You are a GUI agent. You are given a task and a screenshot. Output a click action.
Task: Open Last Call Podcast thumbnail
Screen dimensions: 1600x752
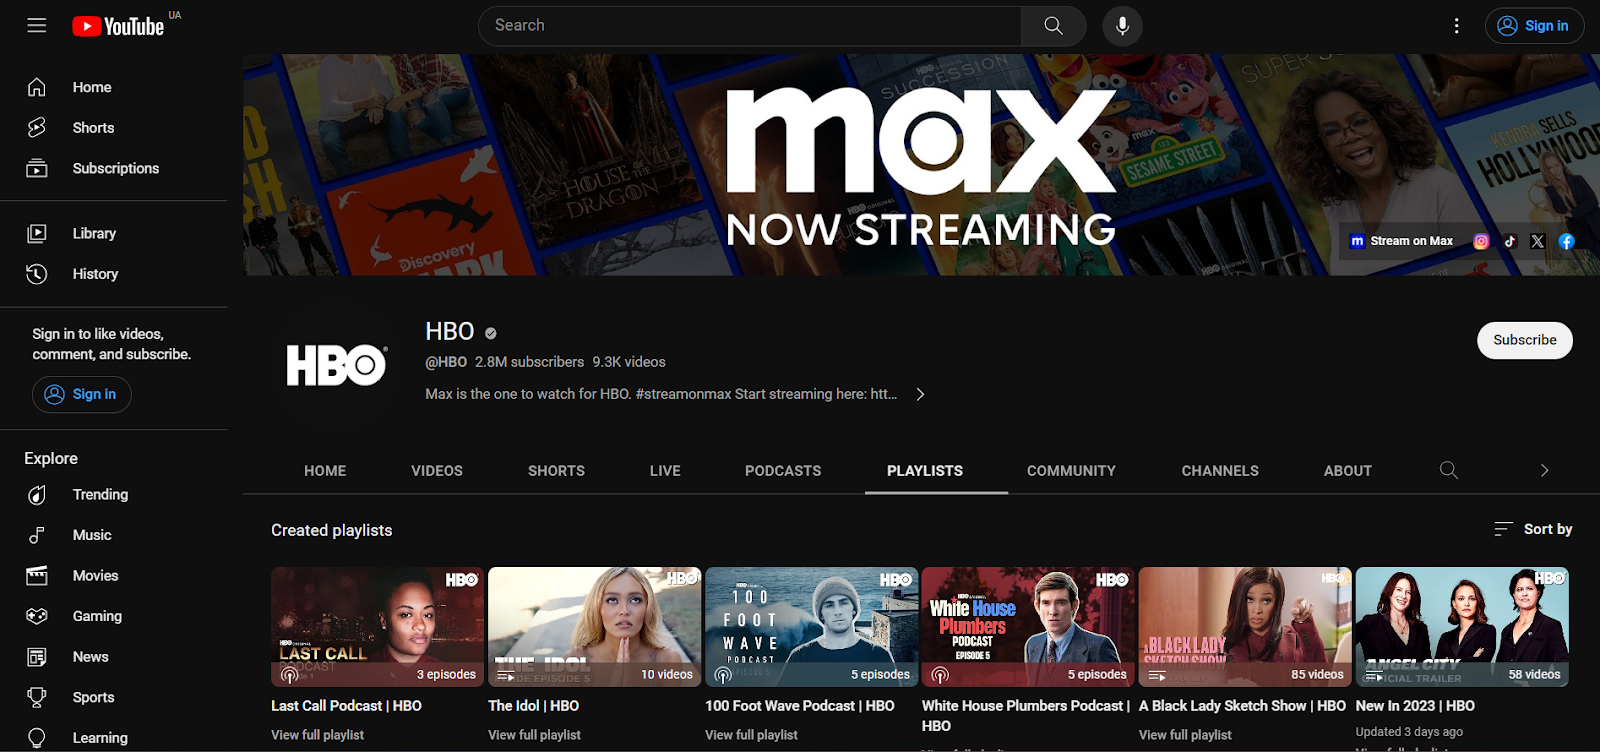377,627
